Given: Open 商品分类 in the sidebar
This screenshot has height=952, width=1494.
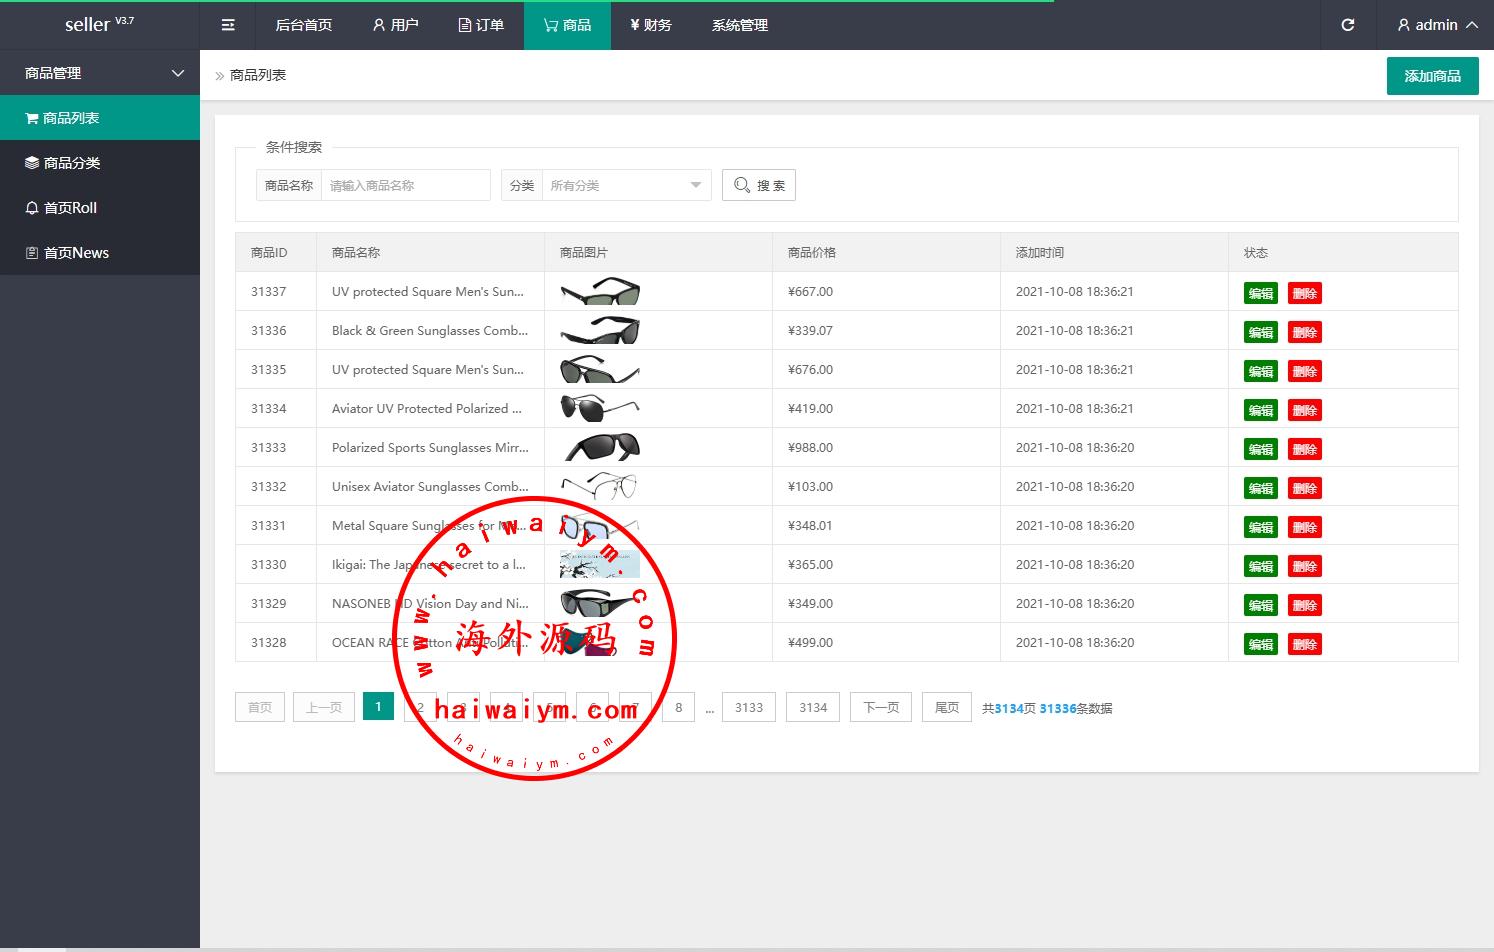Looking at the screenshot, I should pyautogui.click(x=71, y=163).
